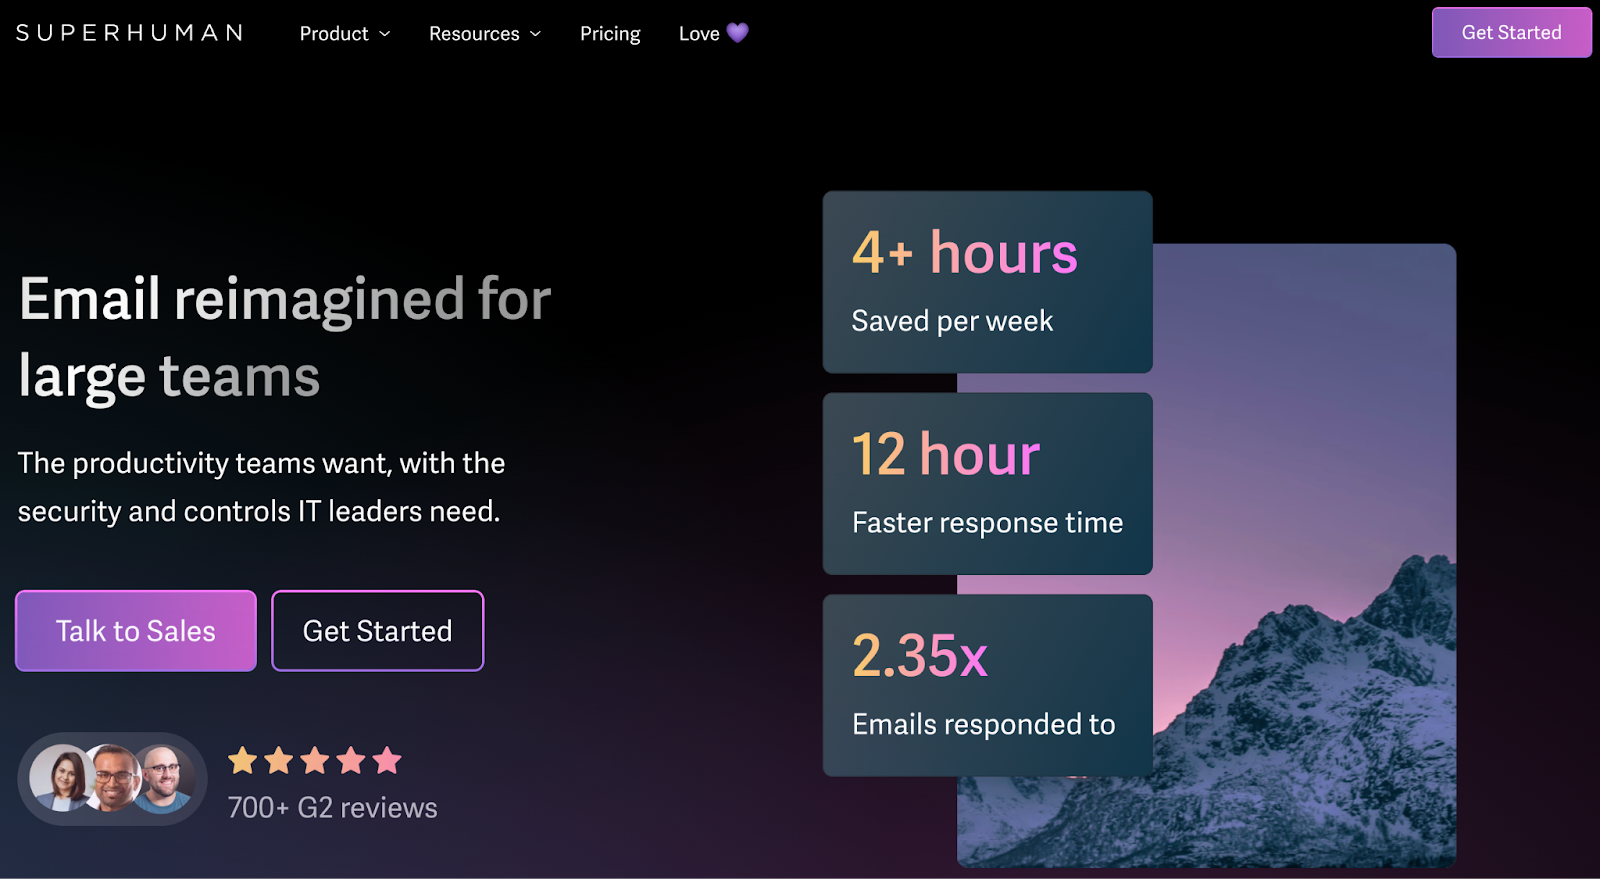Click Get Started in the top navigation
The width and height of the screenshot is (1600, 879).
1511,32
